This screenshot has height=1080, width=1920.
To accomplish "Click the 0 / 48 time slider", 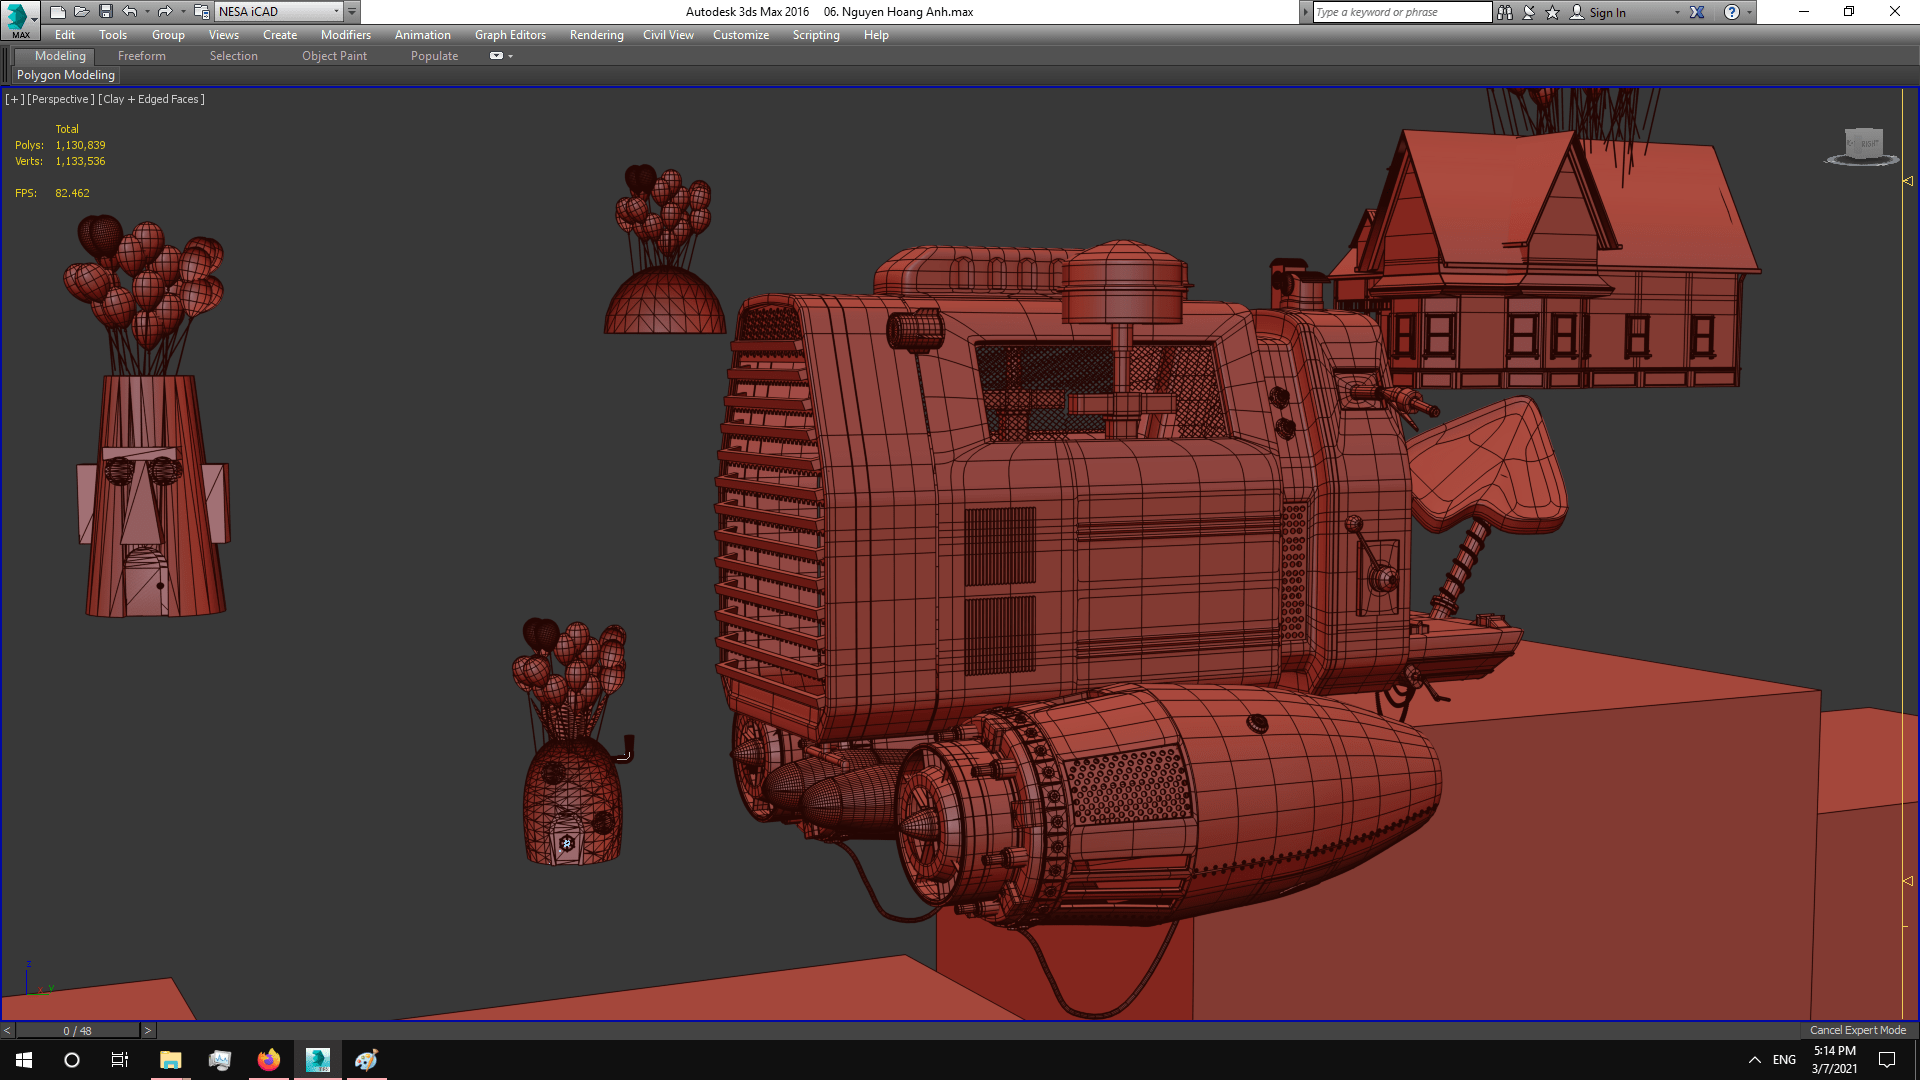I will [77, 1030].
